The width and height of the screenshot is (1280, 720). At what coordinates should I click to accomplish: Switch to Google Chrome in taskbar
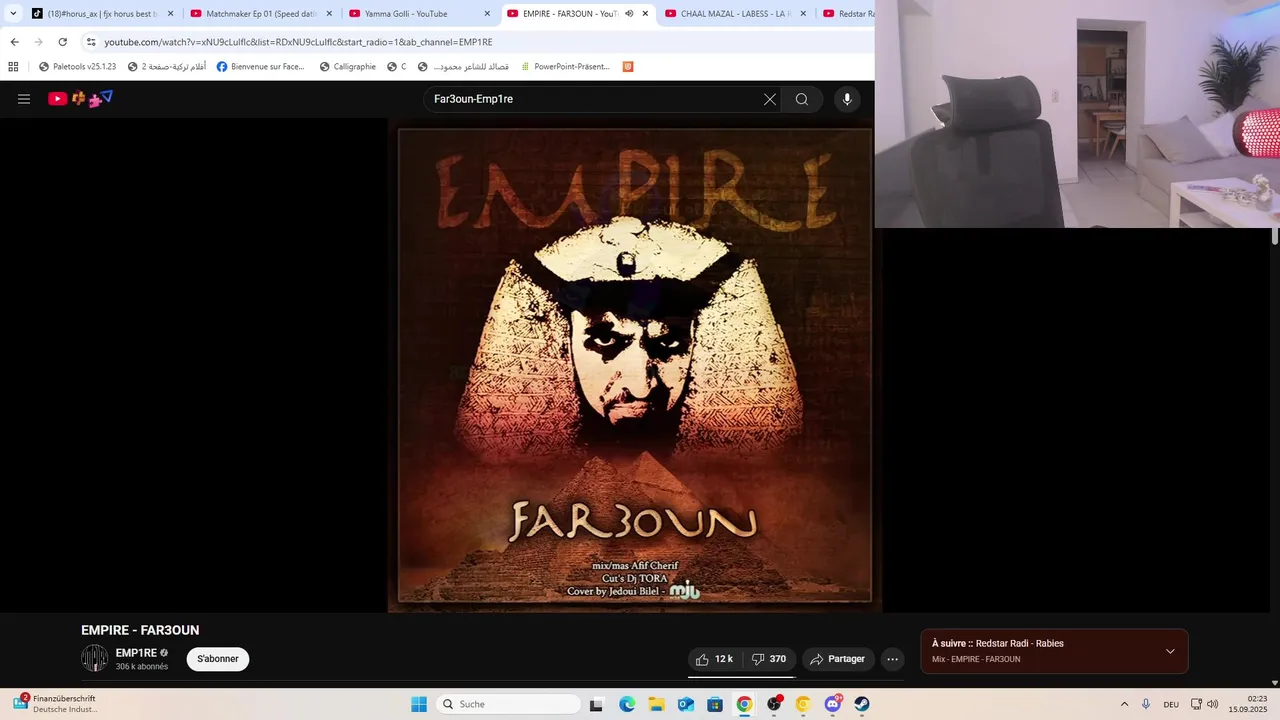tap(744, 704)
